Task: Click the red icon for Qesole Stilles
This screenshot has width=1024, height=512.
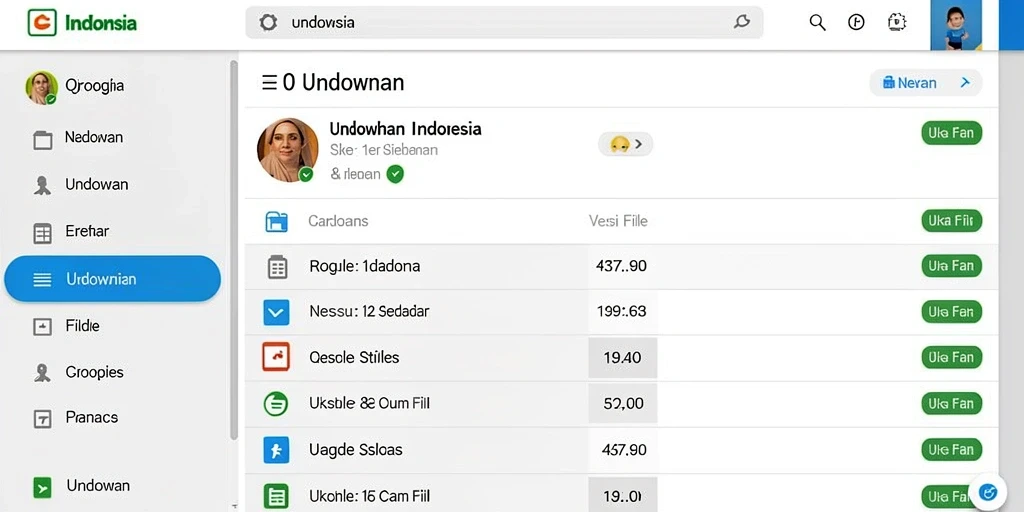Action: (276, 357)
